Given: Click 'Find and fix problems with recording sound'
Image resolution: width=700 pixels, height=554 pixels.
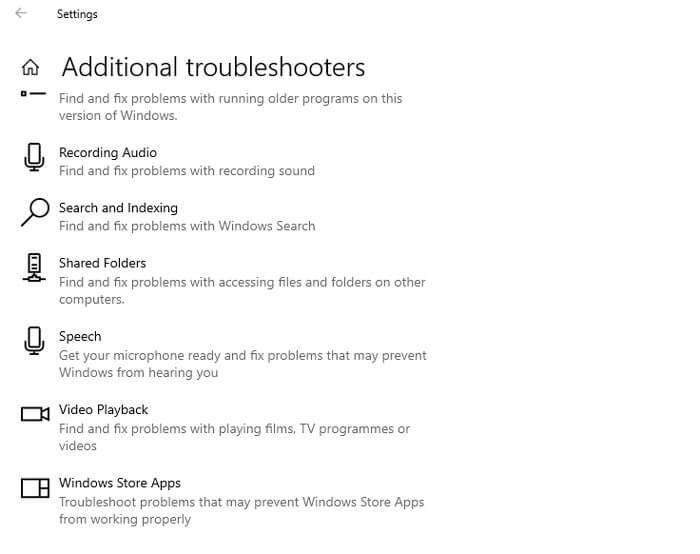Looking at the screenshot, I should click(187, 171).
